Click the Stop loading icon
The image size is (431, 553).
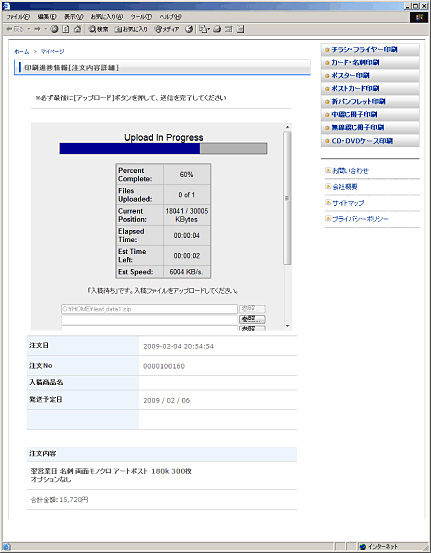click(x=54, y=29)
